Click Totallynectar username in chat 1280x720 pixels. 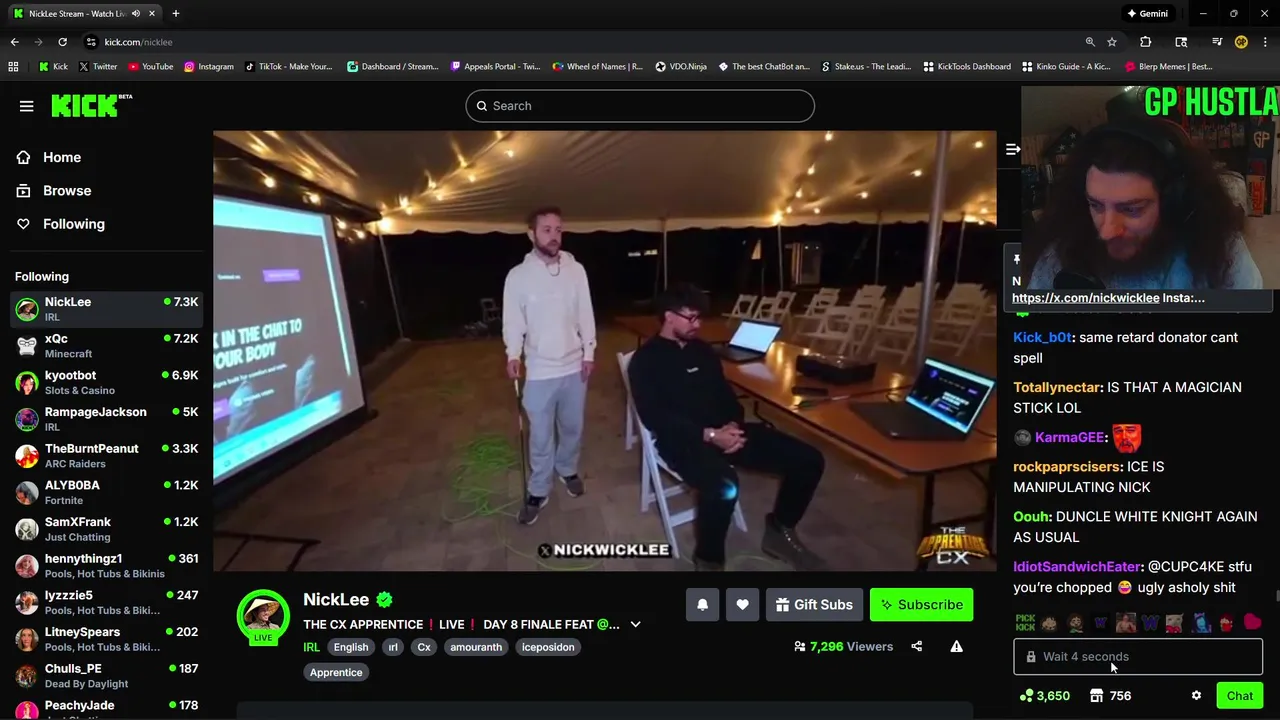1057,387
